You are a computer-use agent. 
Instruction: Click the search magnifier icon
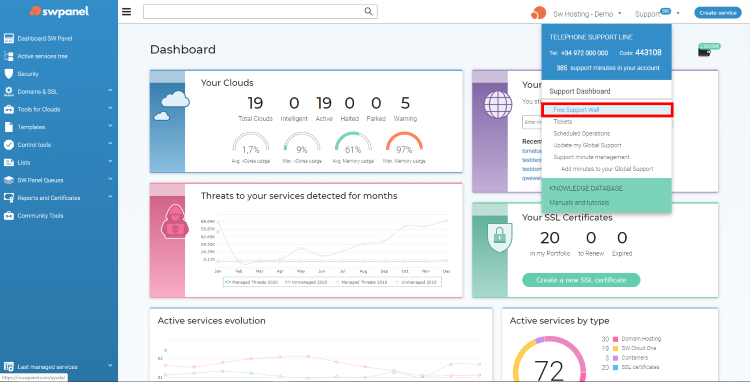point(368,11)
